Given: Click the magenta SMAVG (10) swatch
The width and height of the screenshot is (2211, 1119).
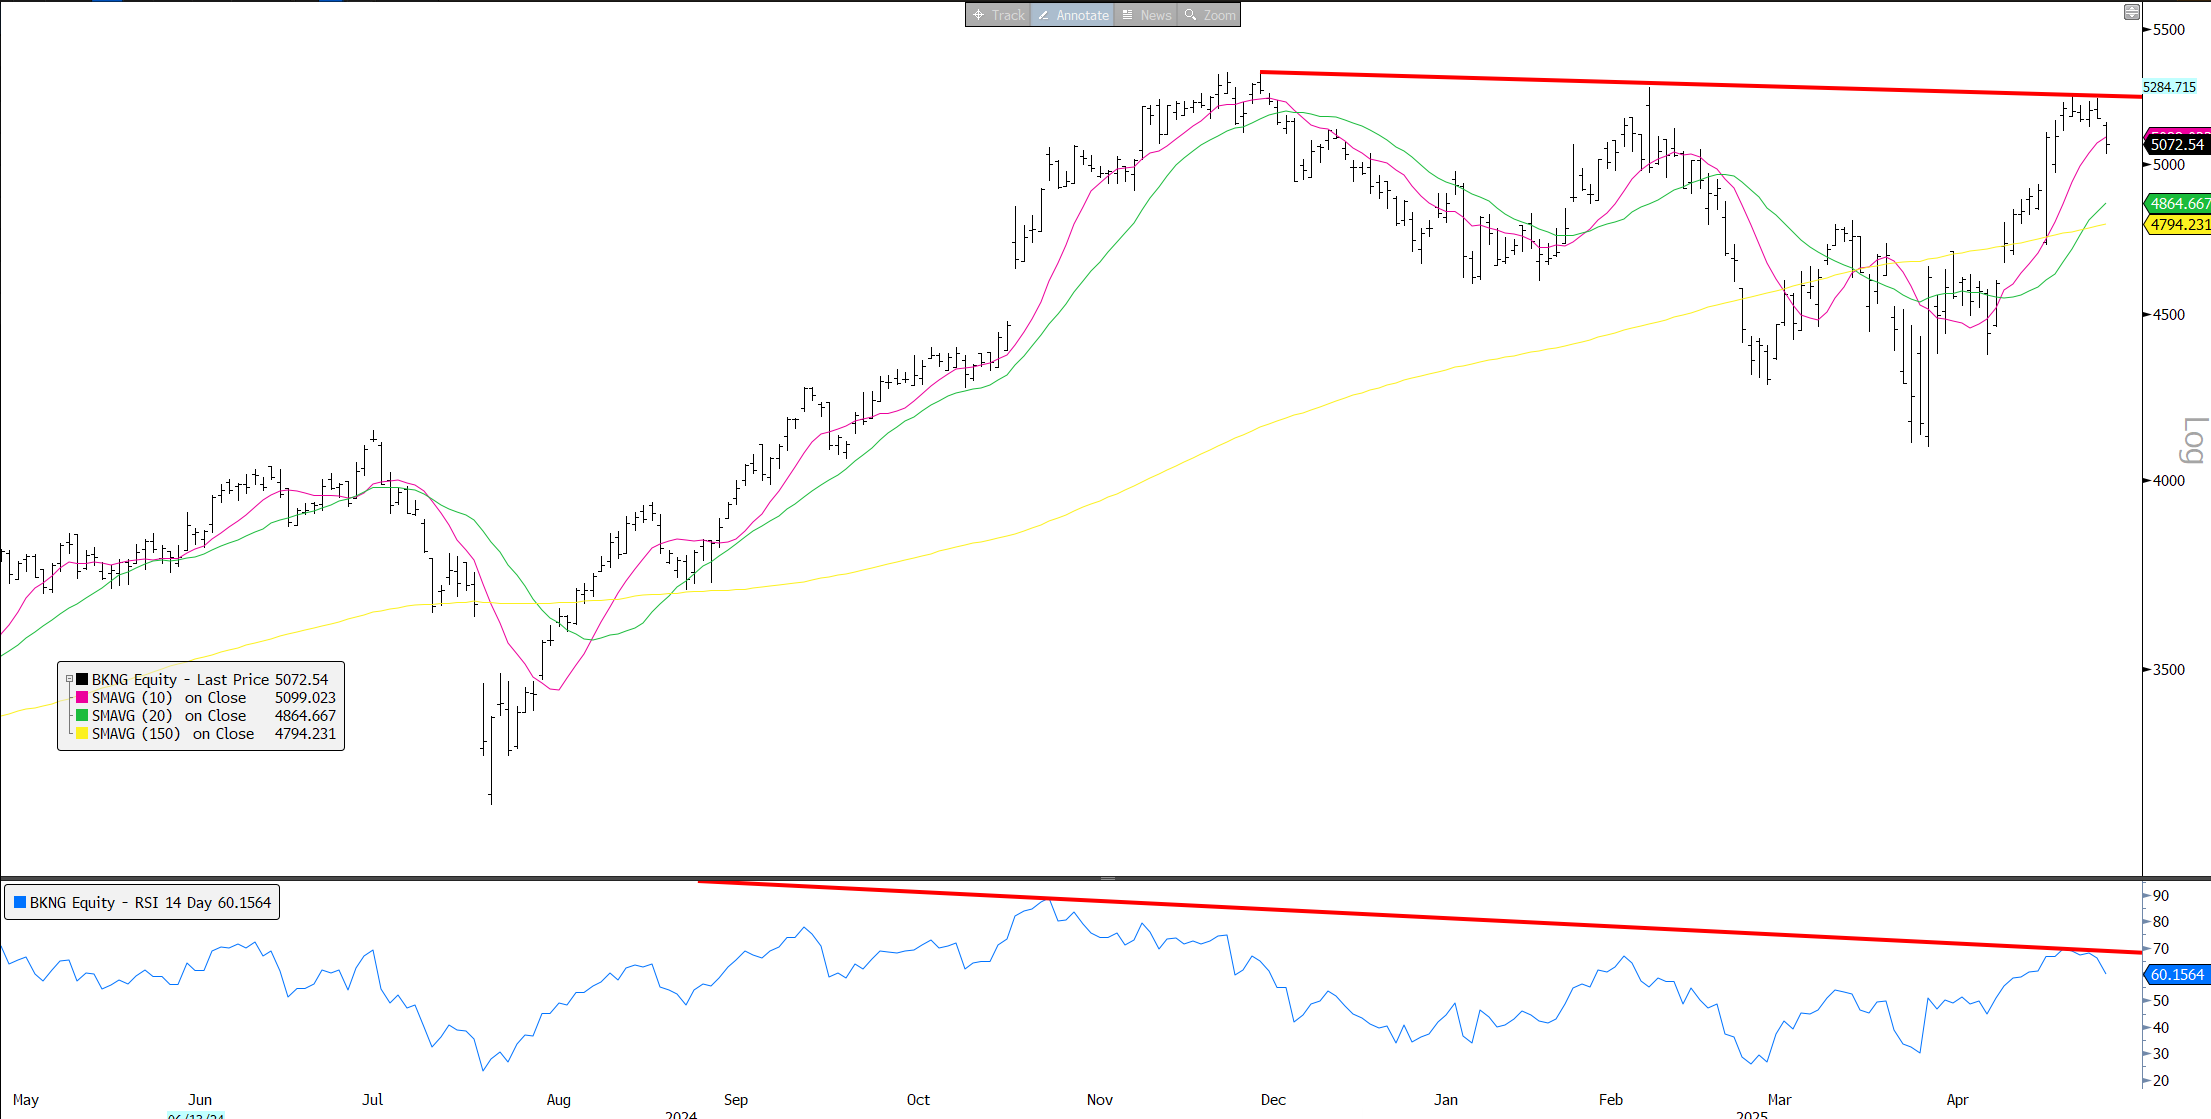Looking at the screenshot, I should 82,698.
